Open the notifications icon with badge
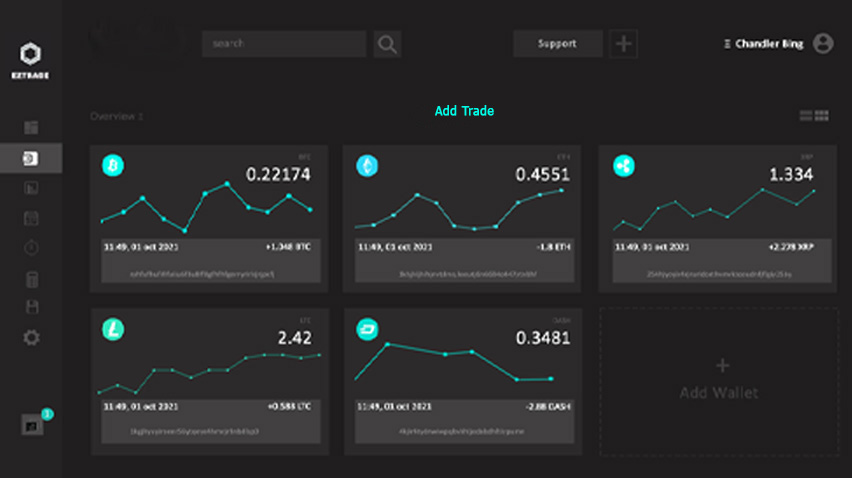This screenshot has height=478, width=852. tap(33, 424)
